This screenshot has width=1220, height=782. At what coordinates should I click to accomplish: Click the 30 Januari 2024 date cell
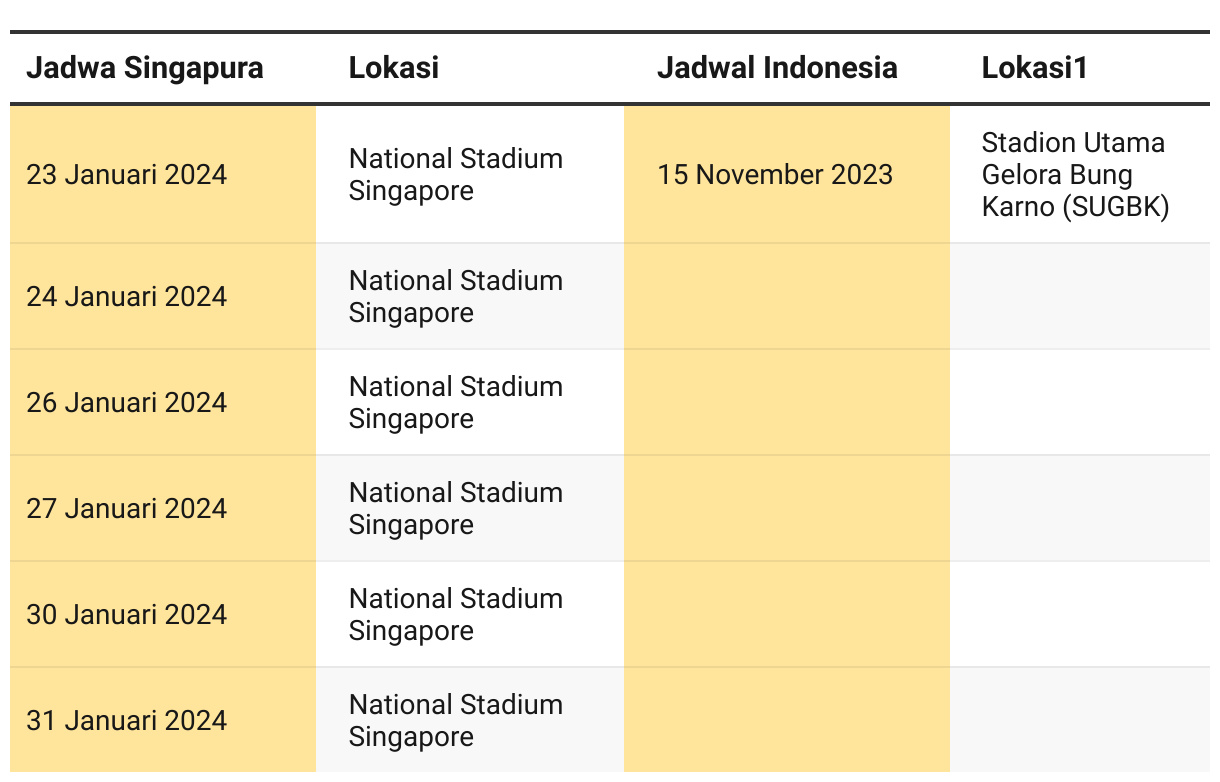[163, 614]
